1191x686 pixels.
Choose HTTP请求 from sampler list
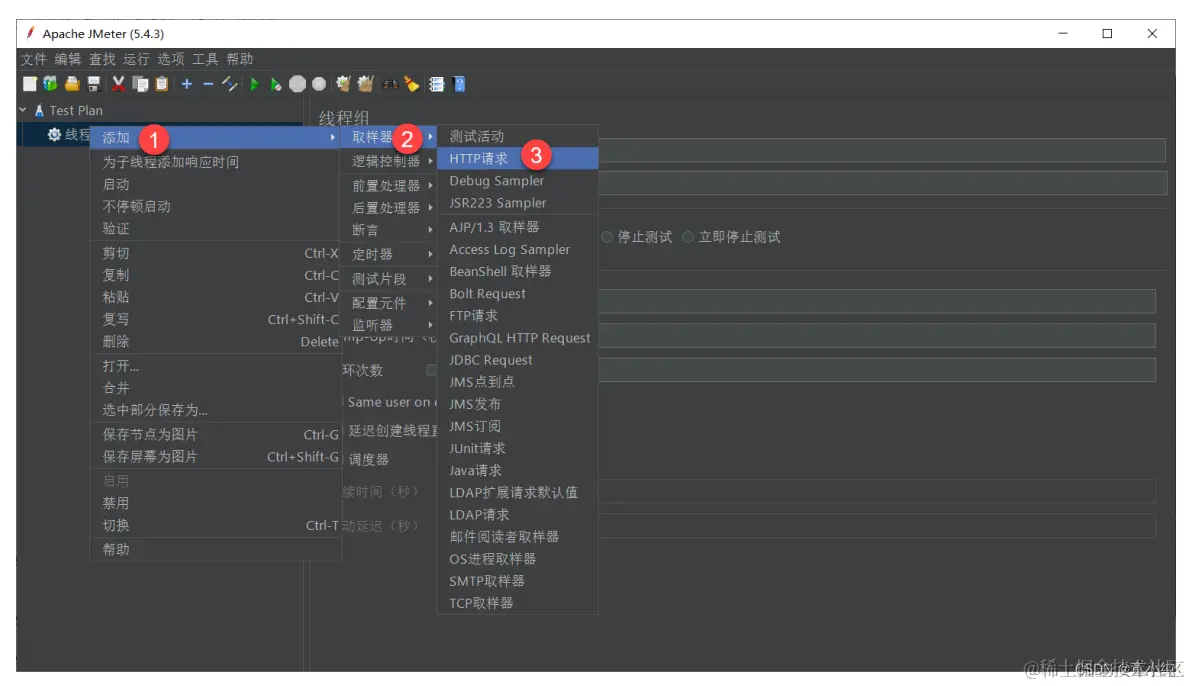[x=517, y=158]
